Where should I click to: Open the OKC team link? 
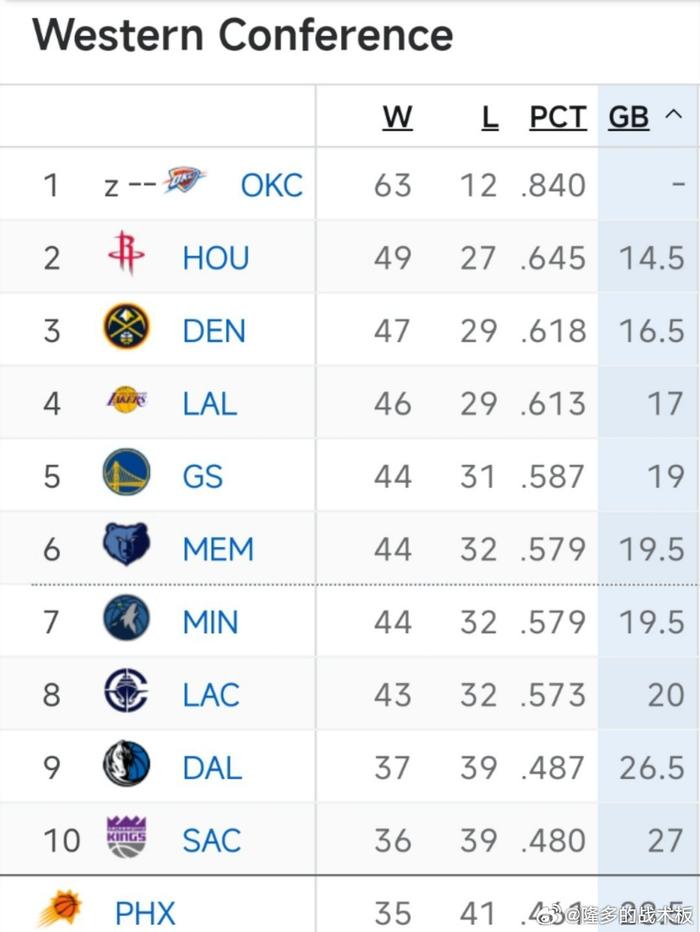271,185
